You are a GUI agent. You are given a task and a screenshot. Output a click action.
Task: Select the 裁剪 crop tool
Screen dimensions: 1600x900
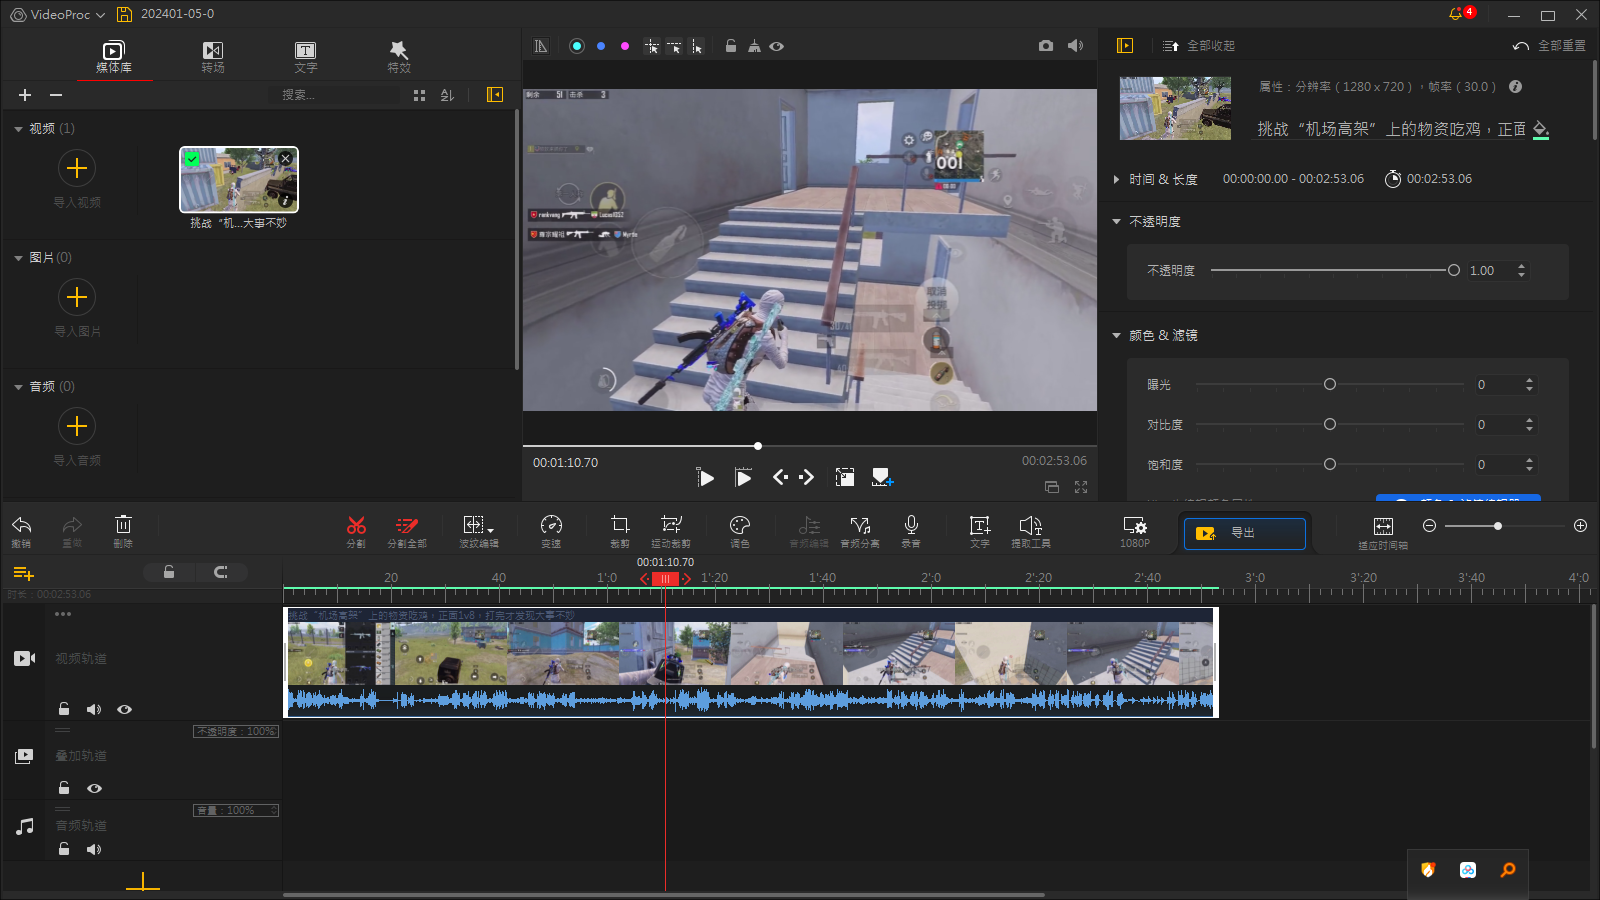pos(620,531)
